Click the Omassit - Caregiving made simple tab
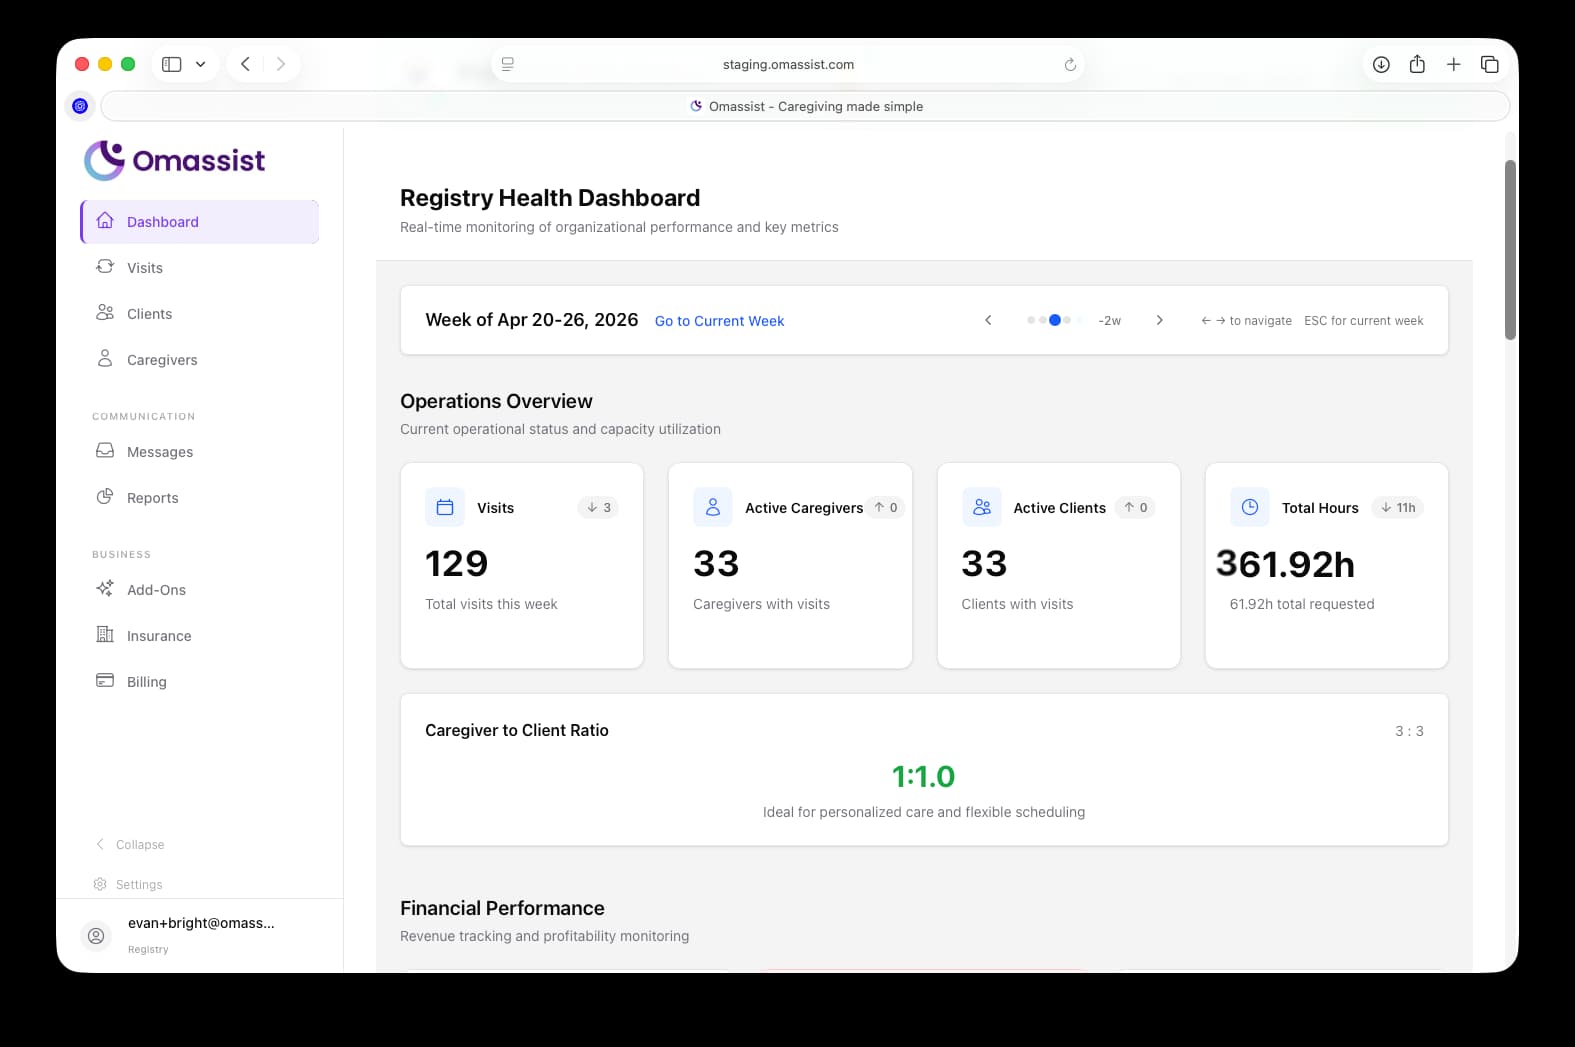This screenshot has width=1575, height=1047. [x=805, y=106]
